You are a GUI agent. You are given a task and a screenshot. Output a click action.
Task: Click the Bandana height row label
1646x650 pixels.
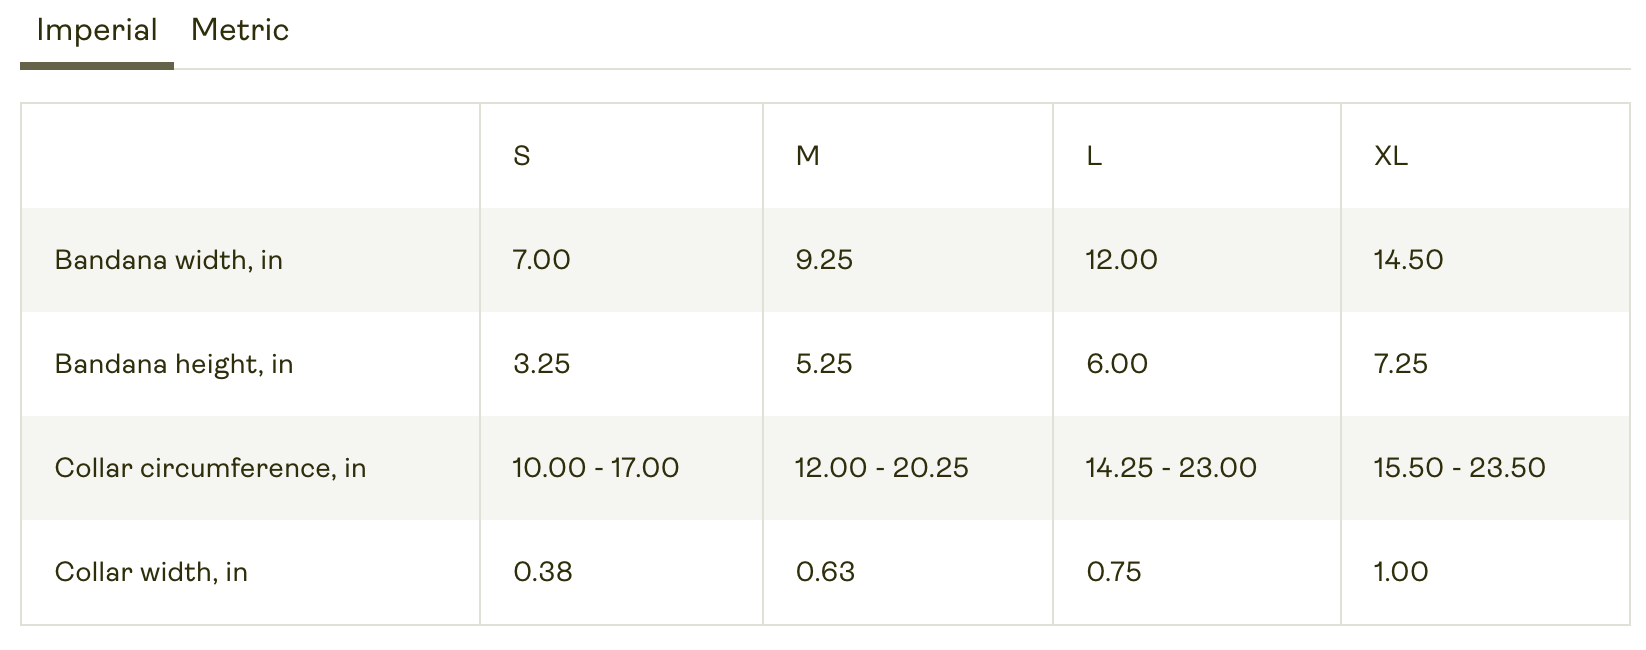coord(174,364)
